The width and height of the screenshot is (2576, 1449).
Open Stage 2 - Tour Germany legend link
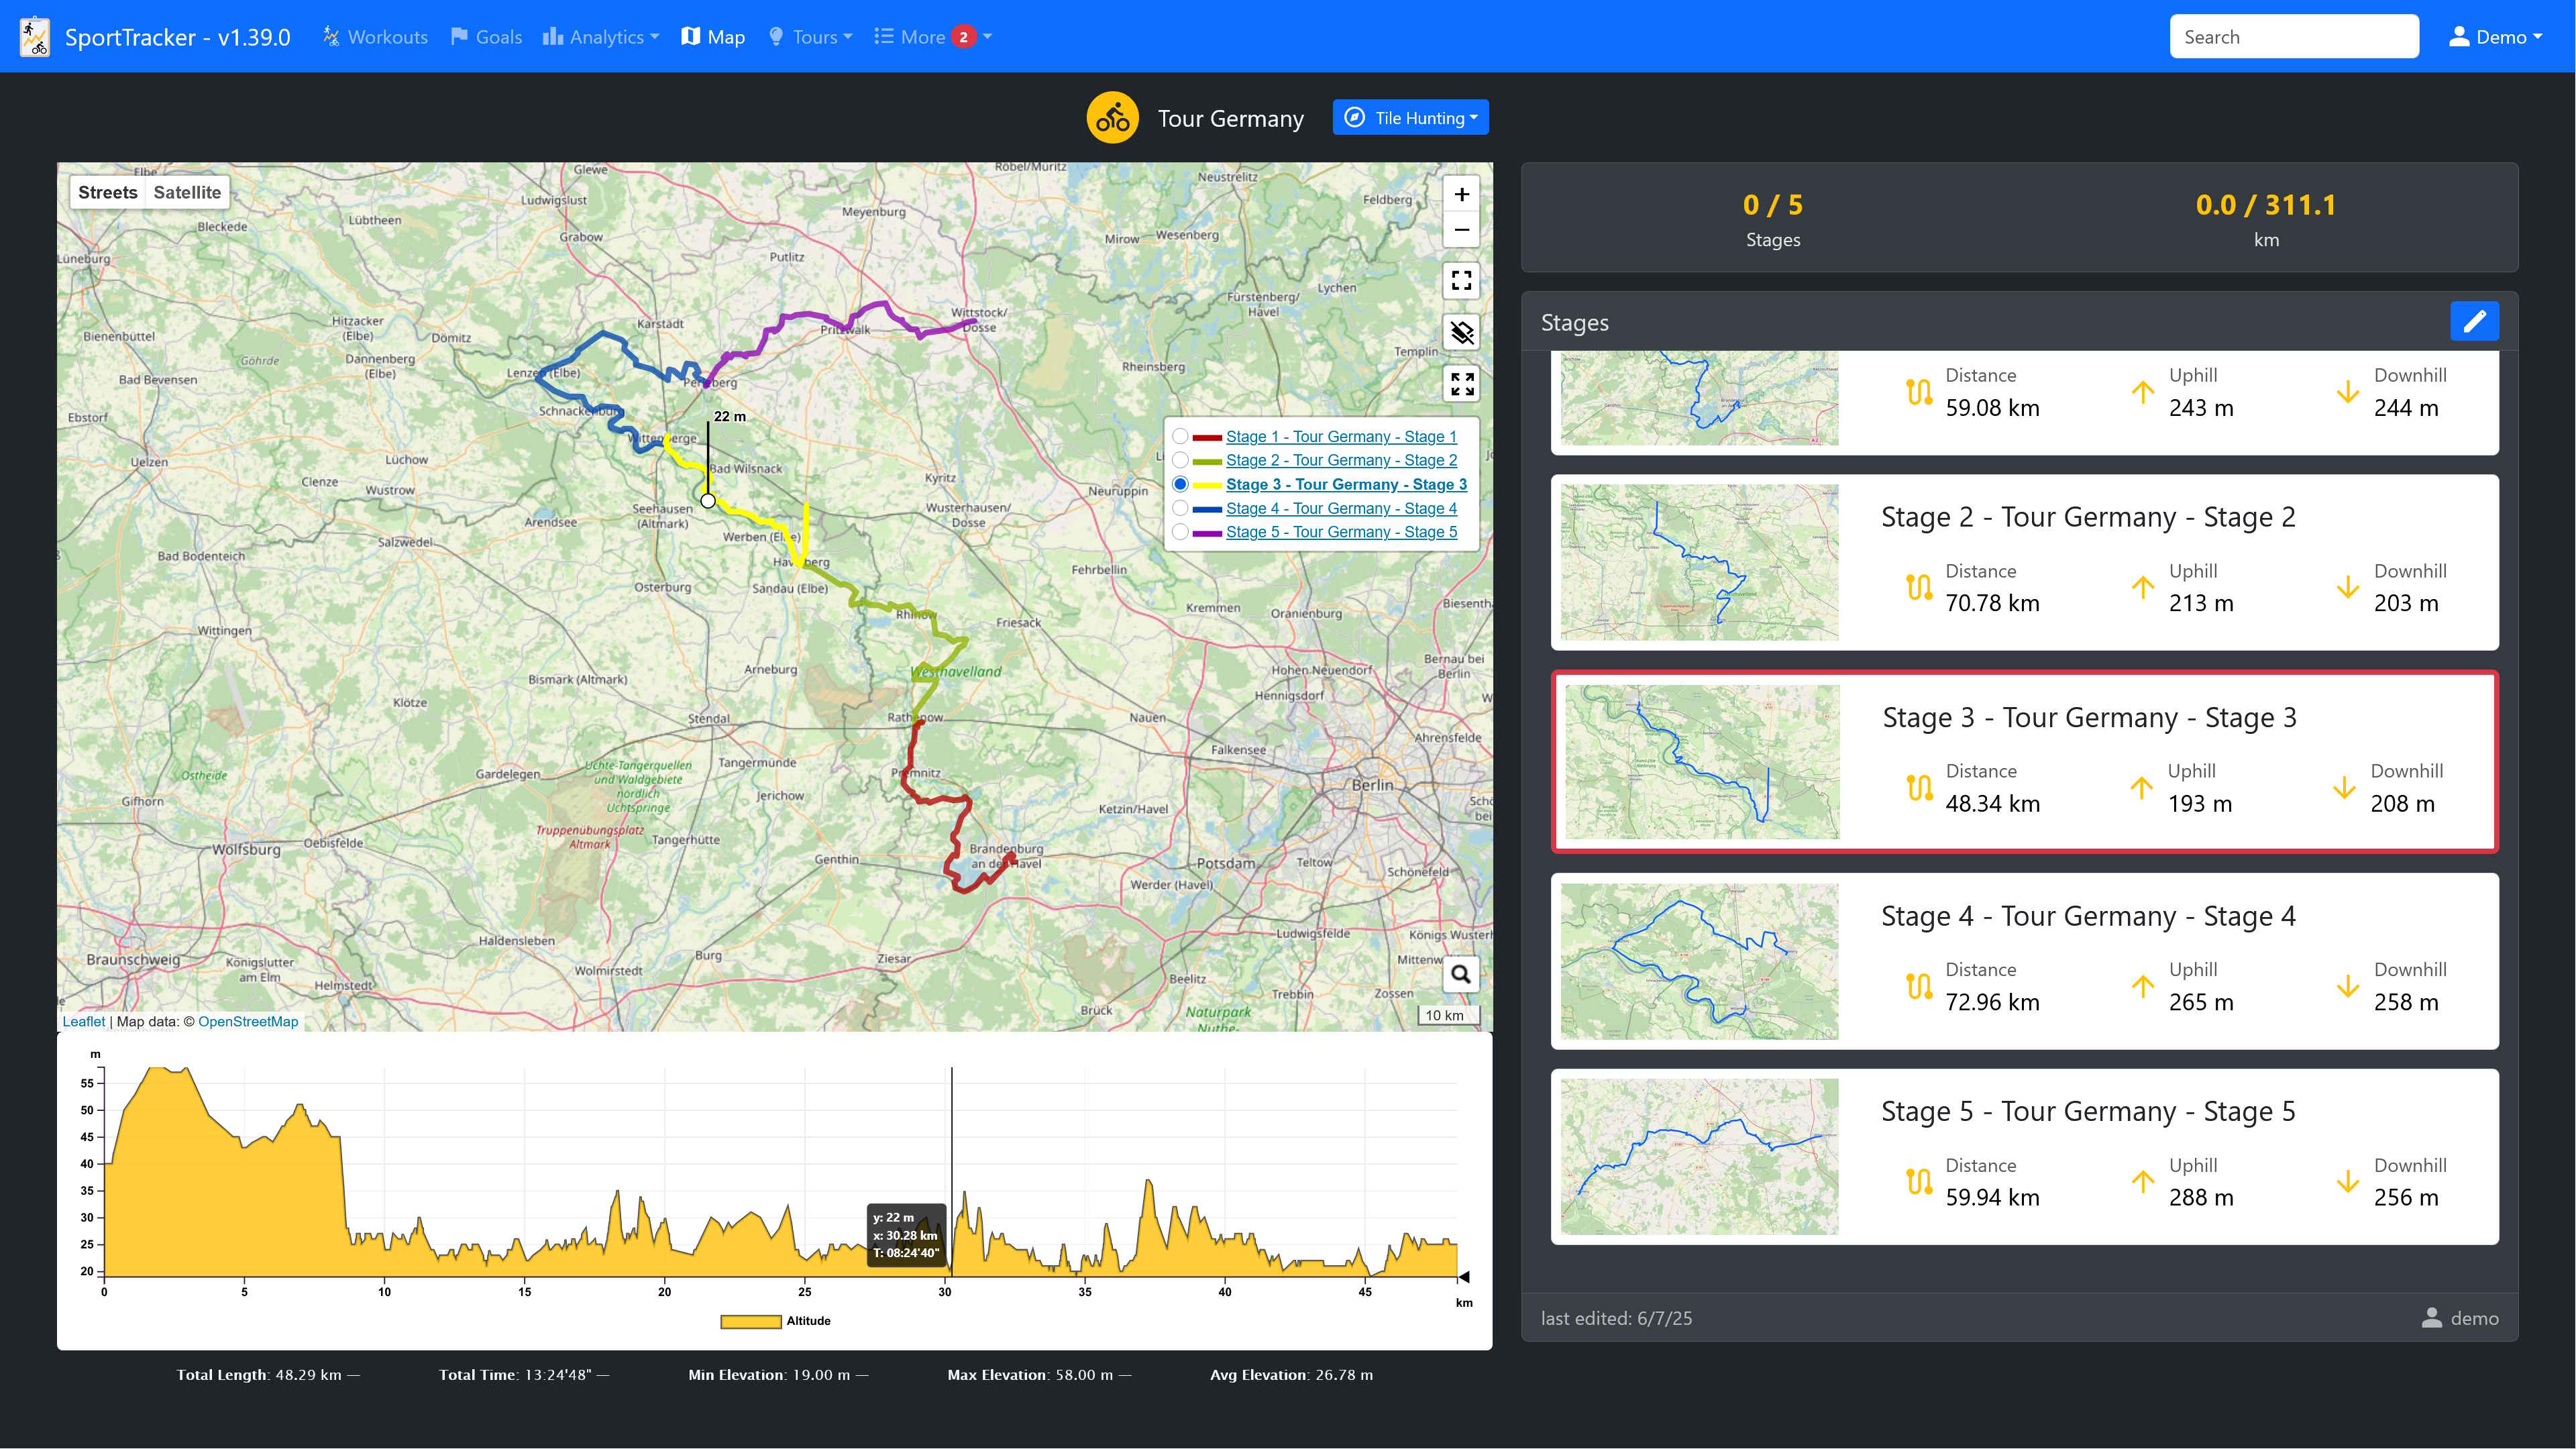(1341, 460)
